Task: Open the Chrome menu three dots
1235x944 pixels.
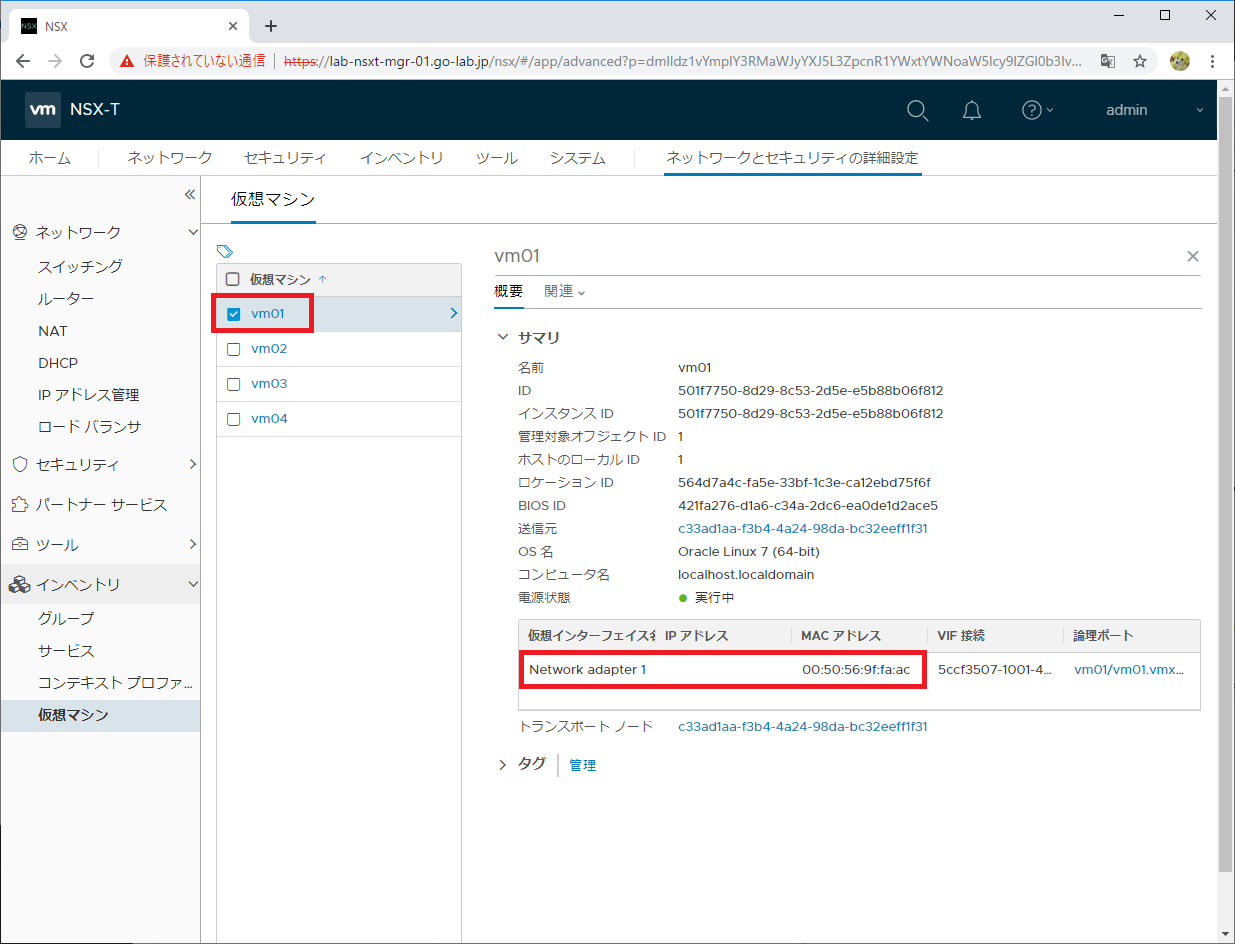Action: 1213,61
